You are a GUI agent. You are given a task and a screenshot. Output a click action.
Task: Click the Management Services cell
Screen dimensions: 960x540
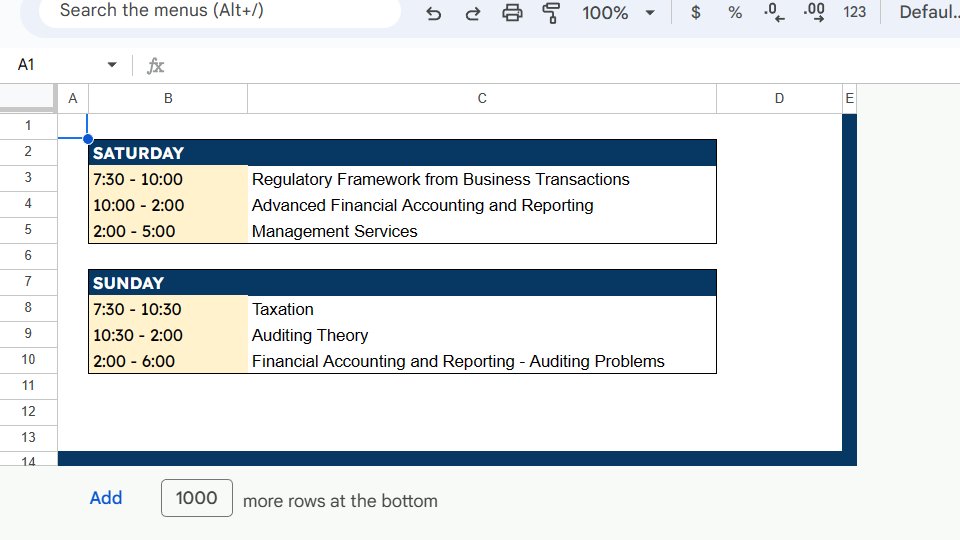tap(482, 231)
